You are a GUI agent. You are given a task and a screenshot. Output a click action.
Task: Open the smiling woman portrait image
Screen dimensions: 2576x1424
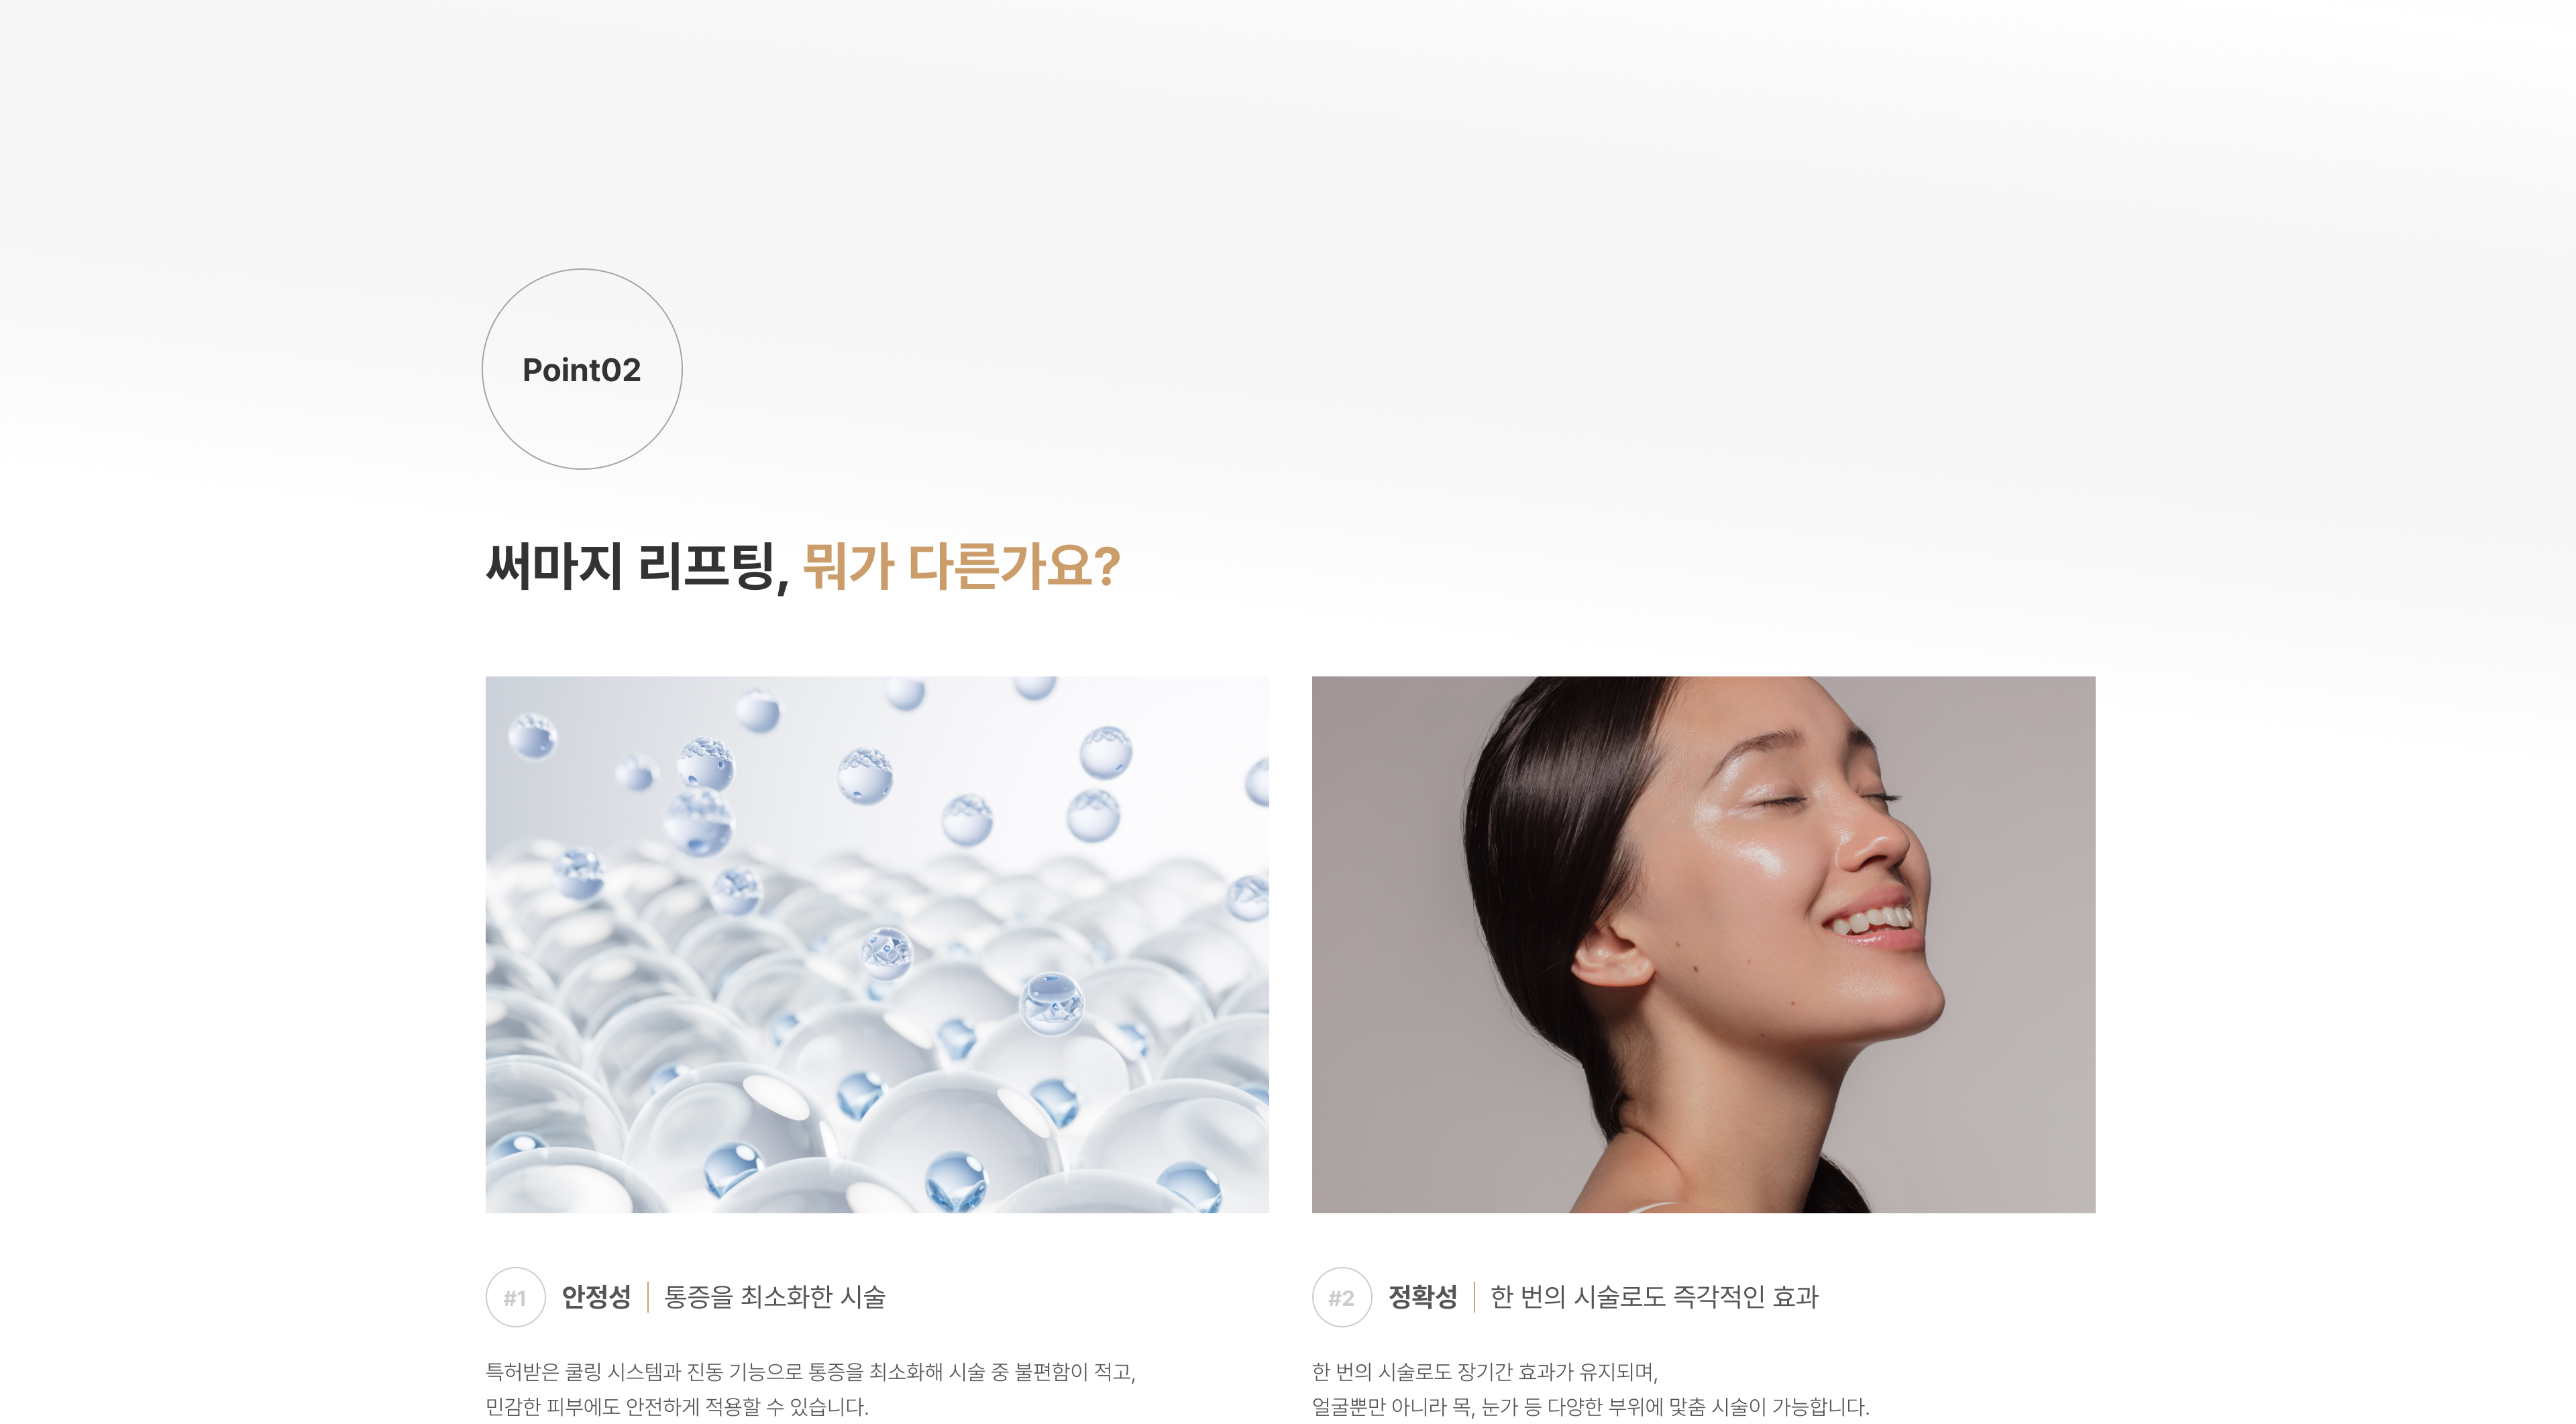click(1703, 944)
